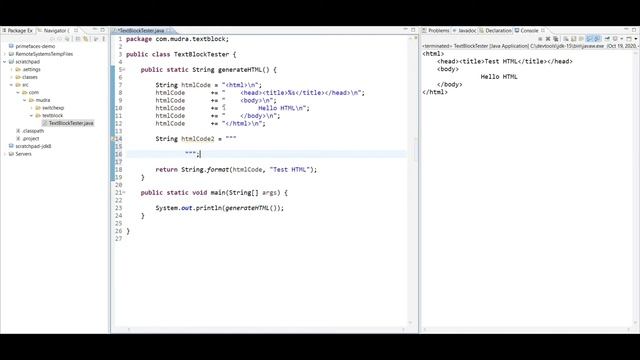Click the Navigator Up icon
The width and height of the screenshot is (640, 360).
pyautogui.click(x=67, y=39)
